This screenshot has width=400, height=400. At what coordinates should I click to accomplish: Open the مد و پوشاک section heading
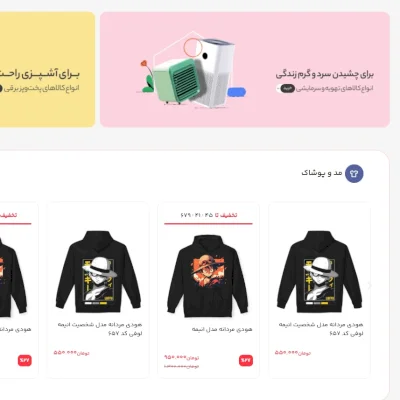(322, 173)
